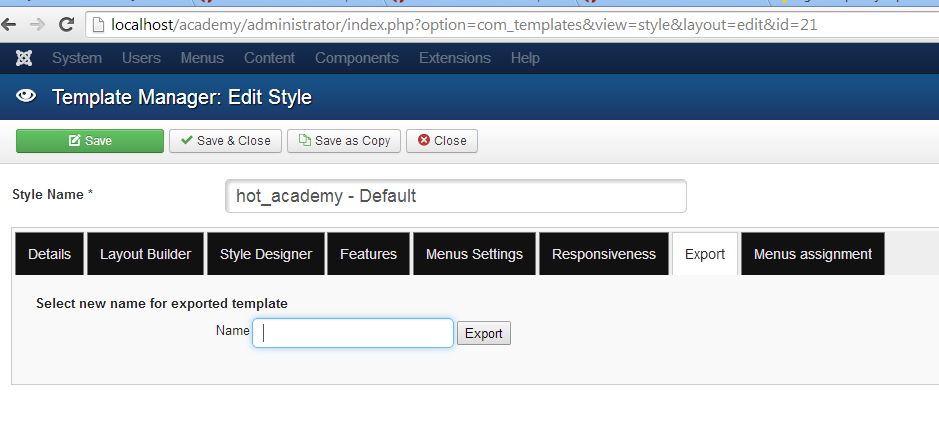The height and width of the screenshot is (429, 939).
Task: Click 'Template Manager: Edit Style' heading
Action: point(182,97)
